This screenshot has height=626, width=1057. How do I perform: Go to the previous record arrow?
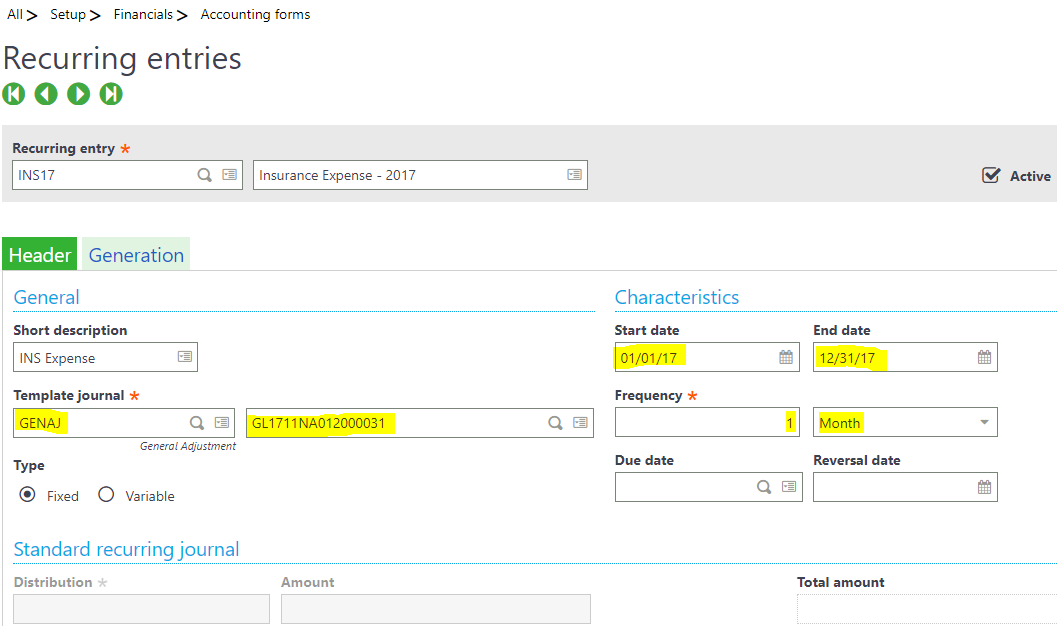[46, 94]
